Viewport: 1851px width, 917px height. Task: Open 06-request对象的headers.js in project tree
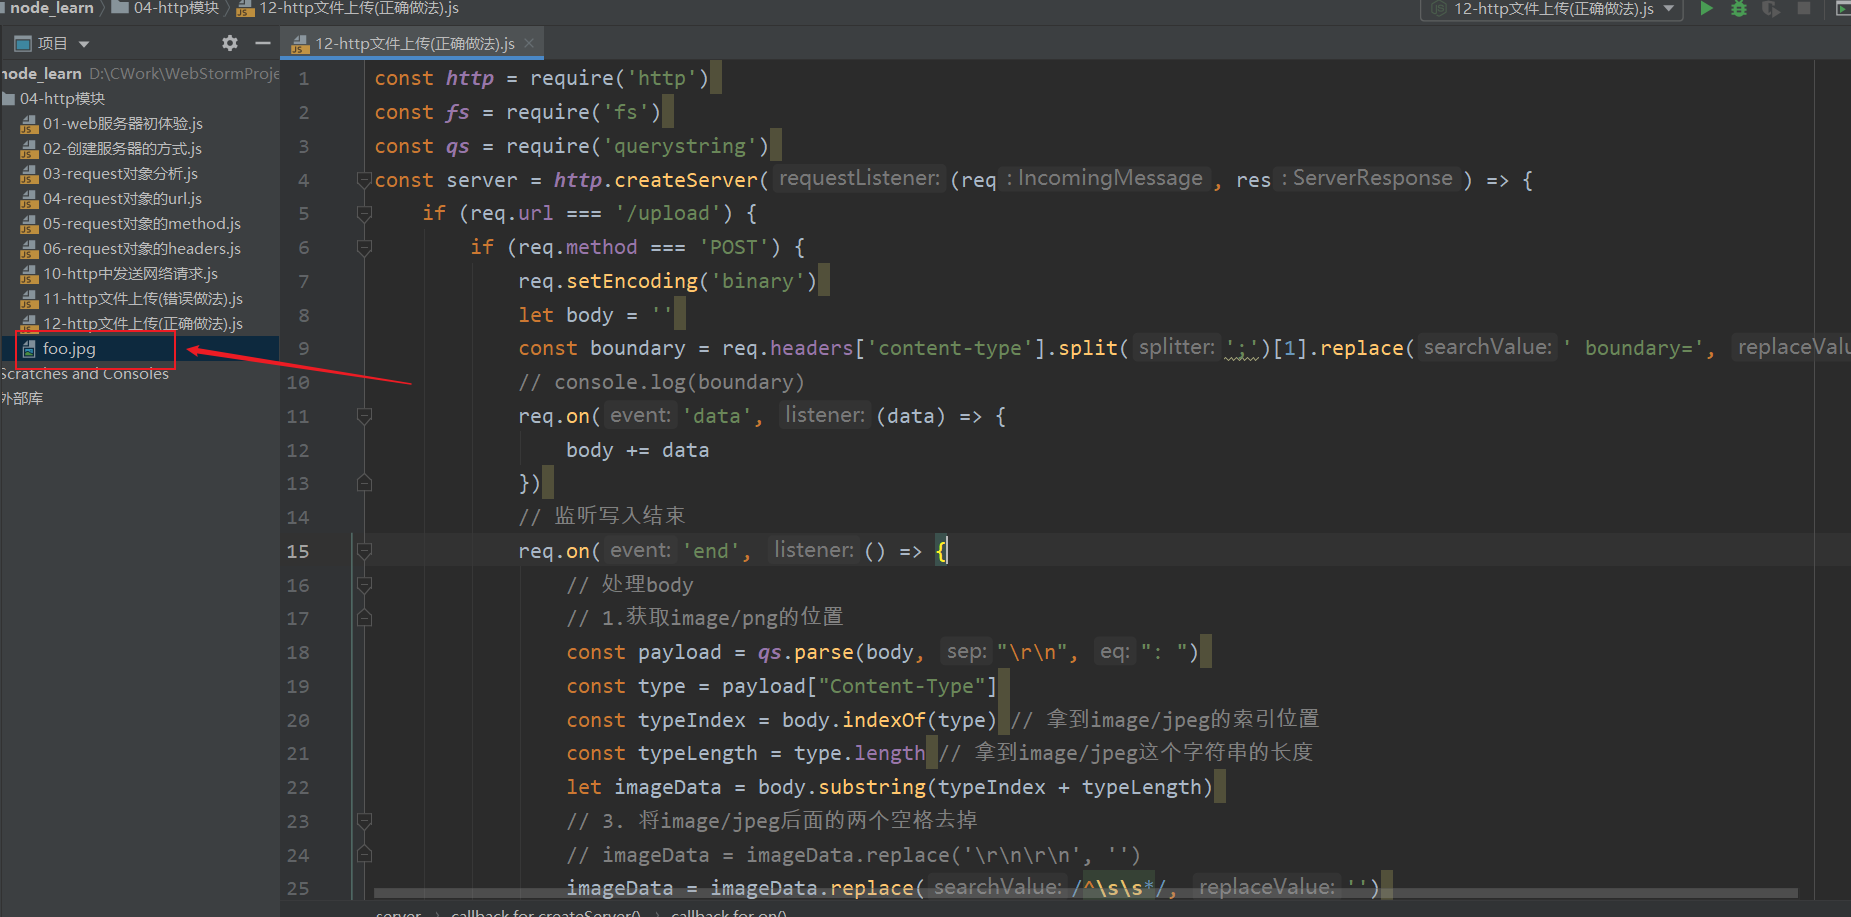click(140, 249)
